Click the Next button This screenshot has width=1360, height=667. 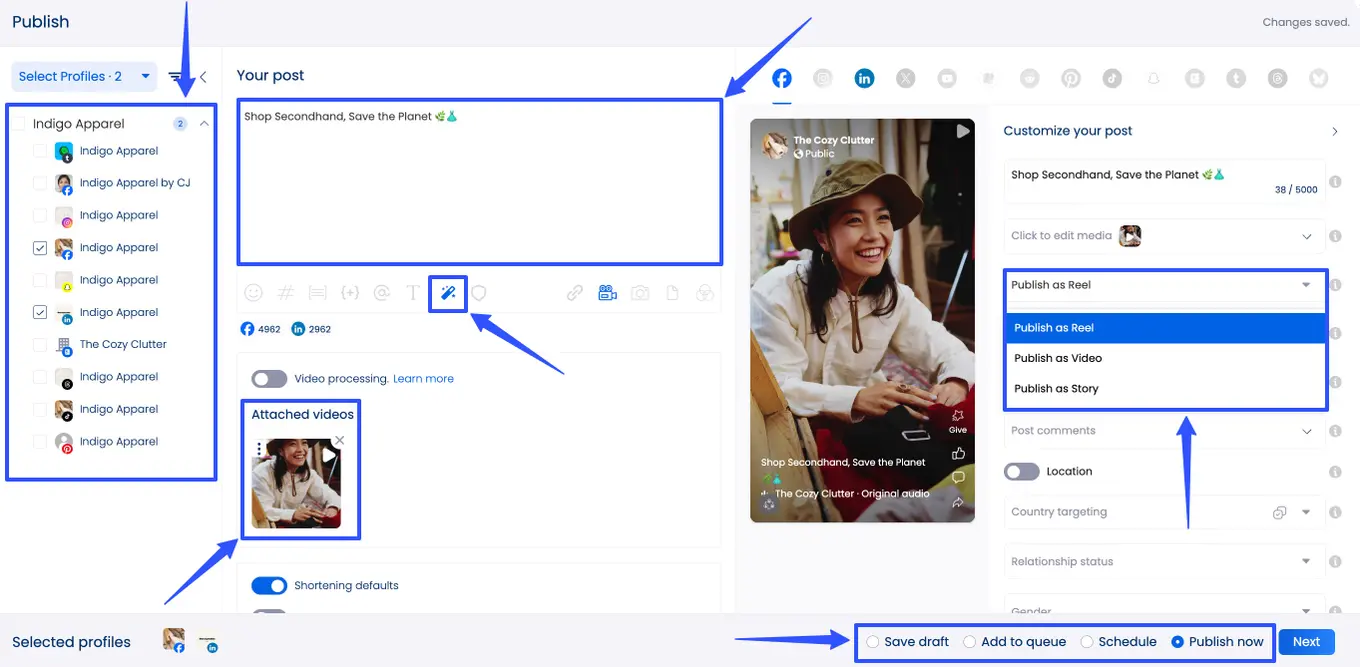pyautogui.click(x=1306, y=641)
